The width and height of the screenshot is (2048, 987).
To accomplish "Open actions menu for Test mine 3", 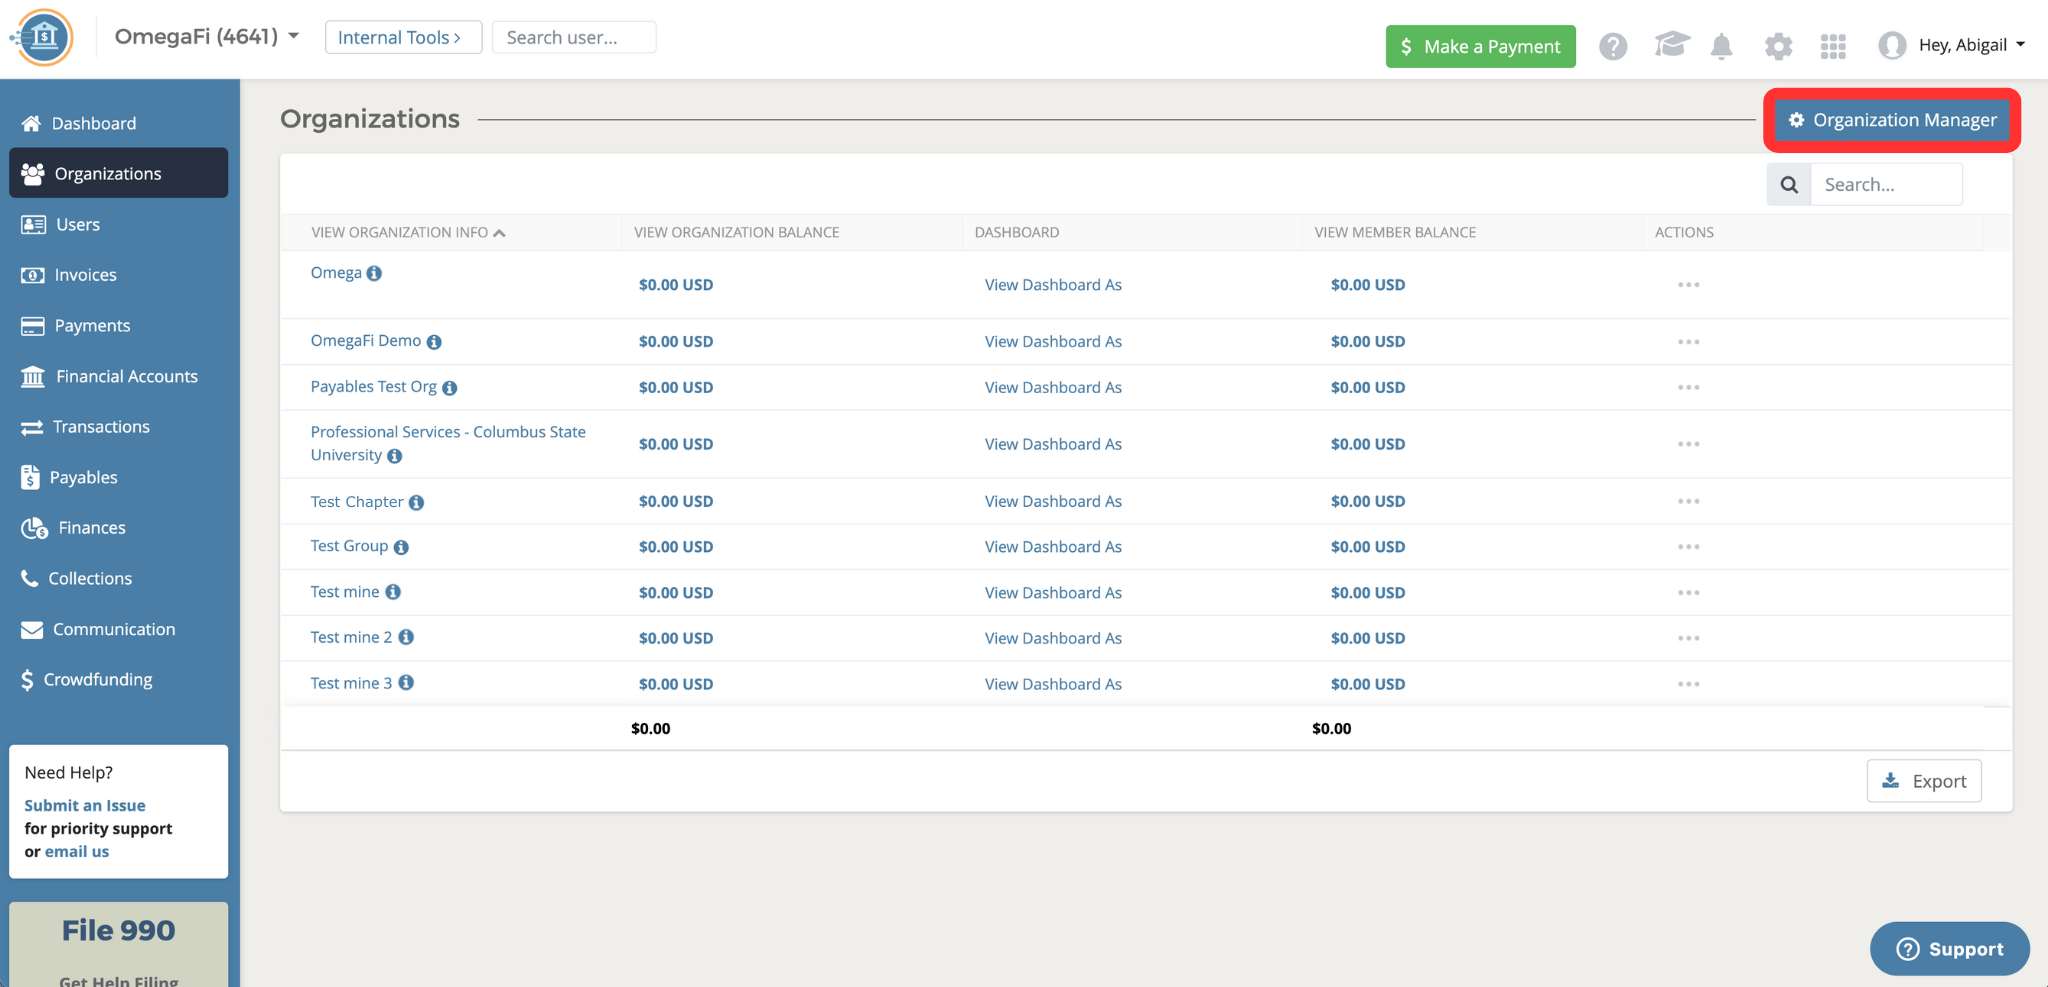I will click(1688, 684).
